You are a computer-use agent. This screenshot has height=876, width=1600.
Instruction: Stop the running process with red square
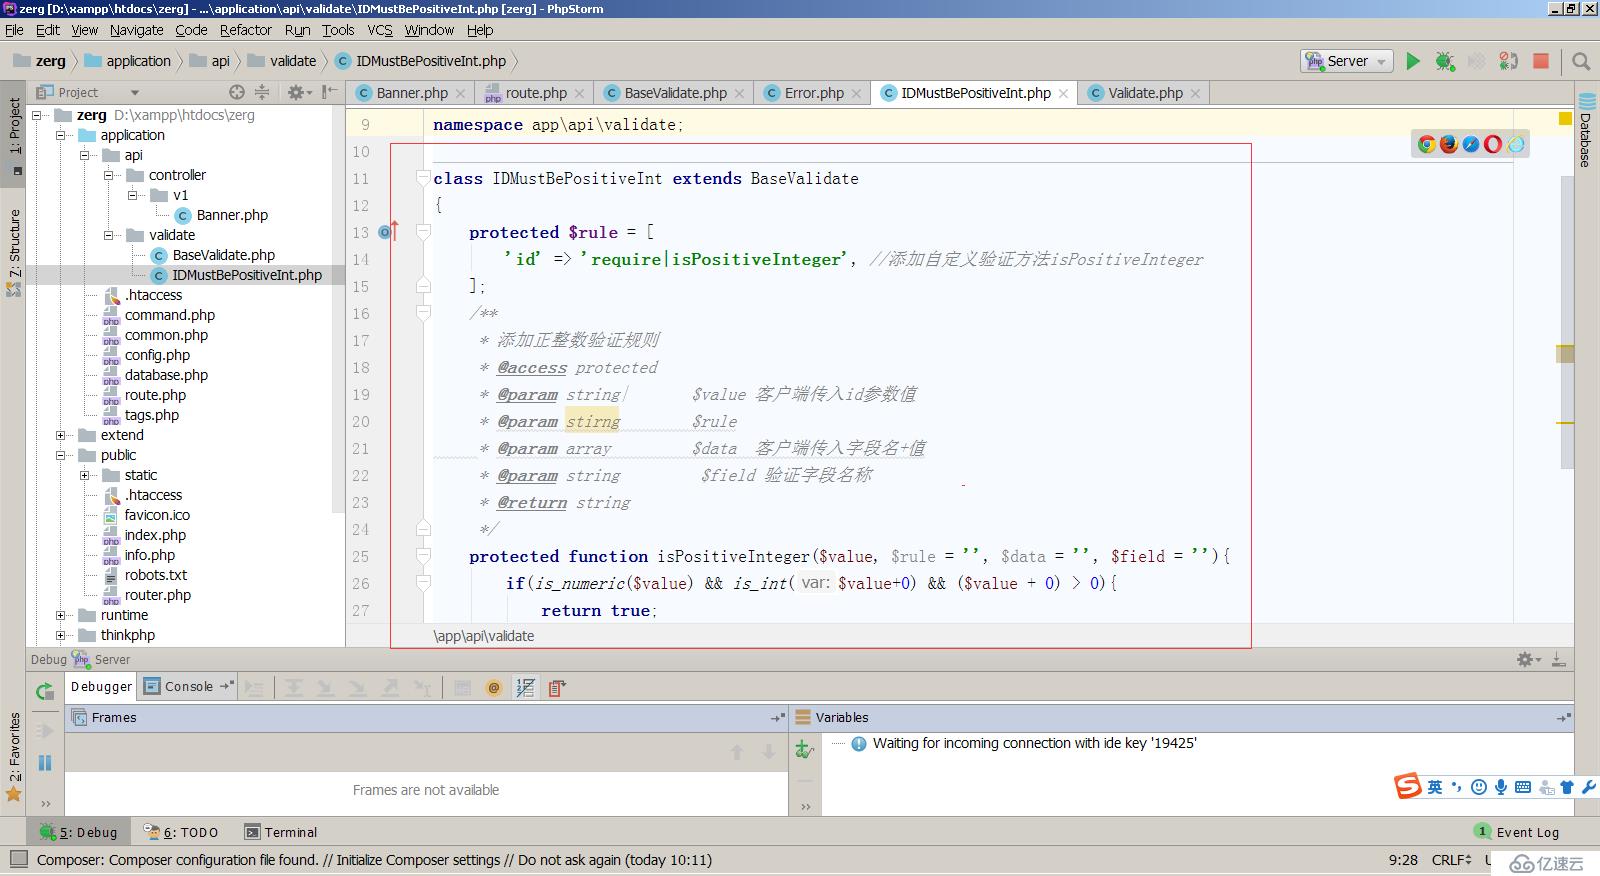pos(1541,61)
